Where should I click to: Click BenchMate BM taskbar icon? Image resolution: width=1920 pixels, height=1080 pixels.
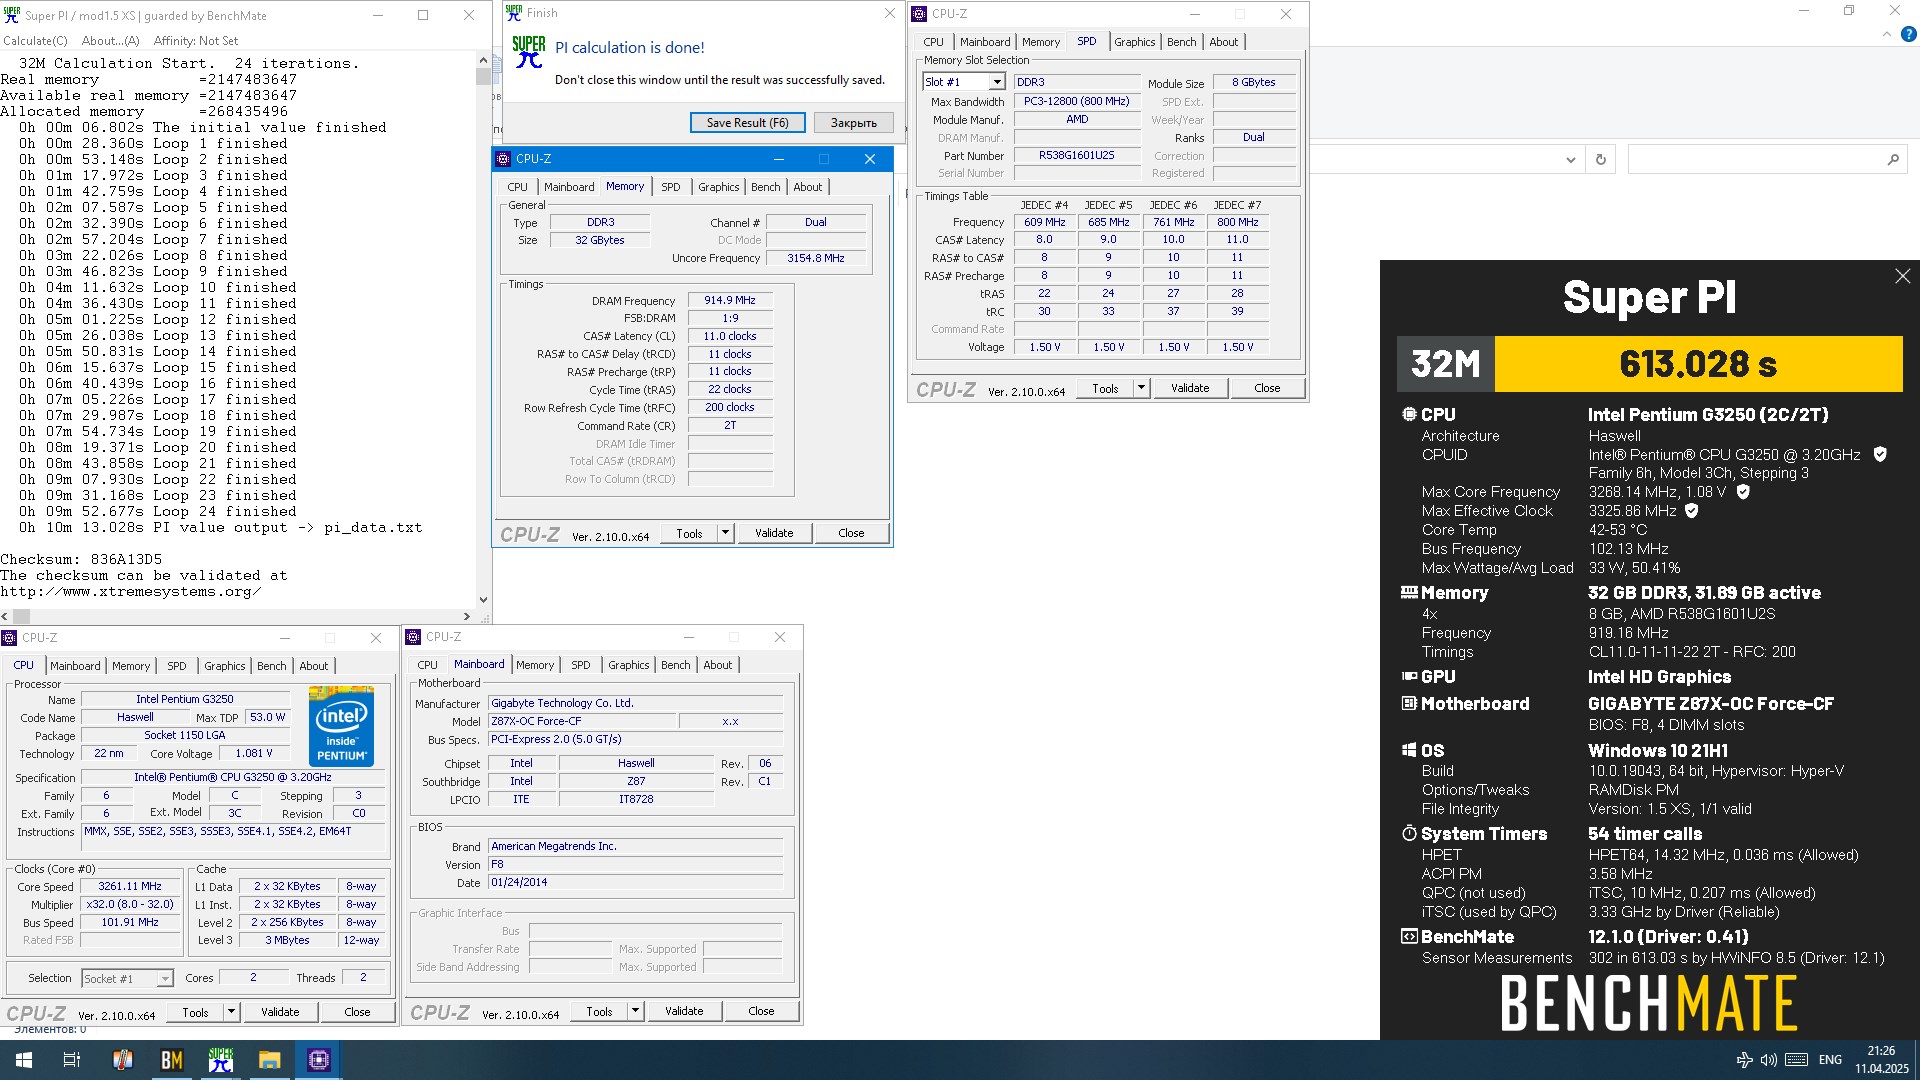(172, 1060)
